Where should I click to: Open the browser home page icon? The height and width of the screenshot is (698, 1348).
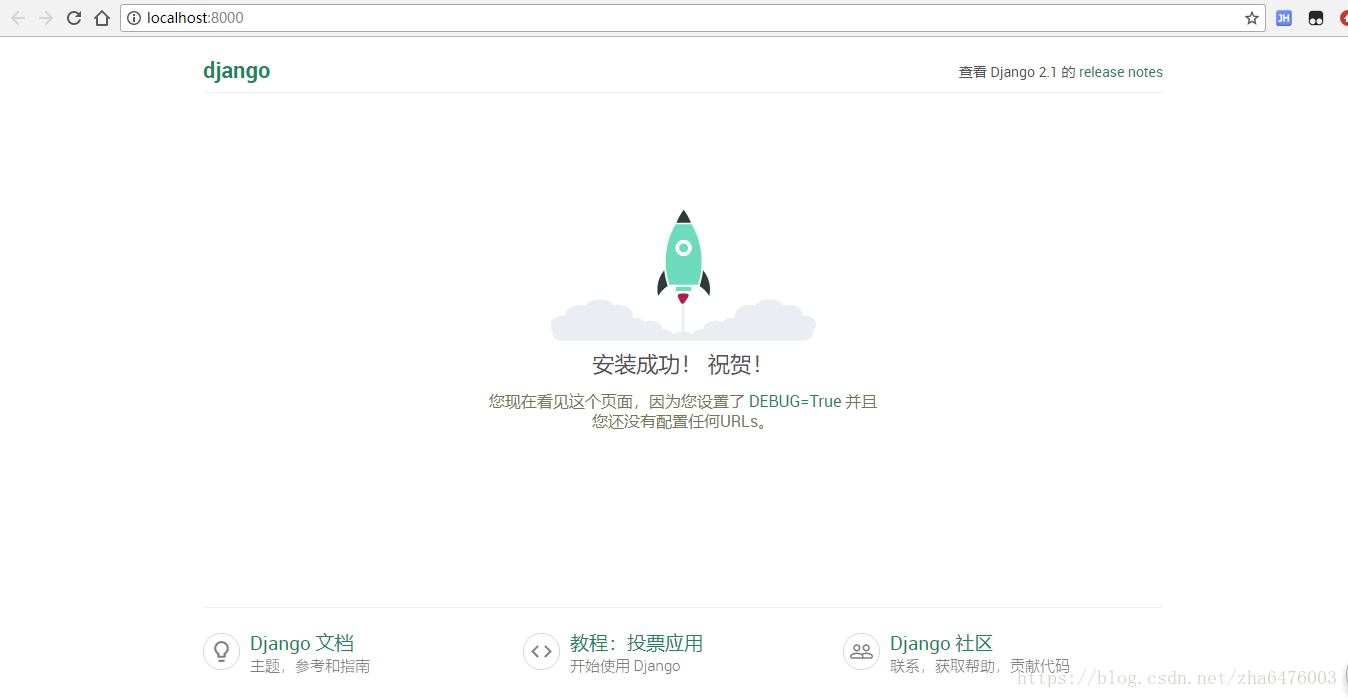click(x=102, y=18)
